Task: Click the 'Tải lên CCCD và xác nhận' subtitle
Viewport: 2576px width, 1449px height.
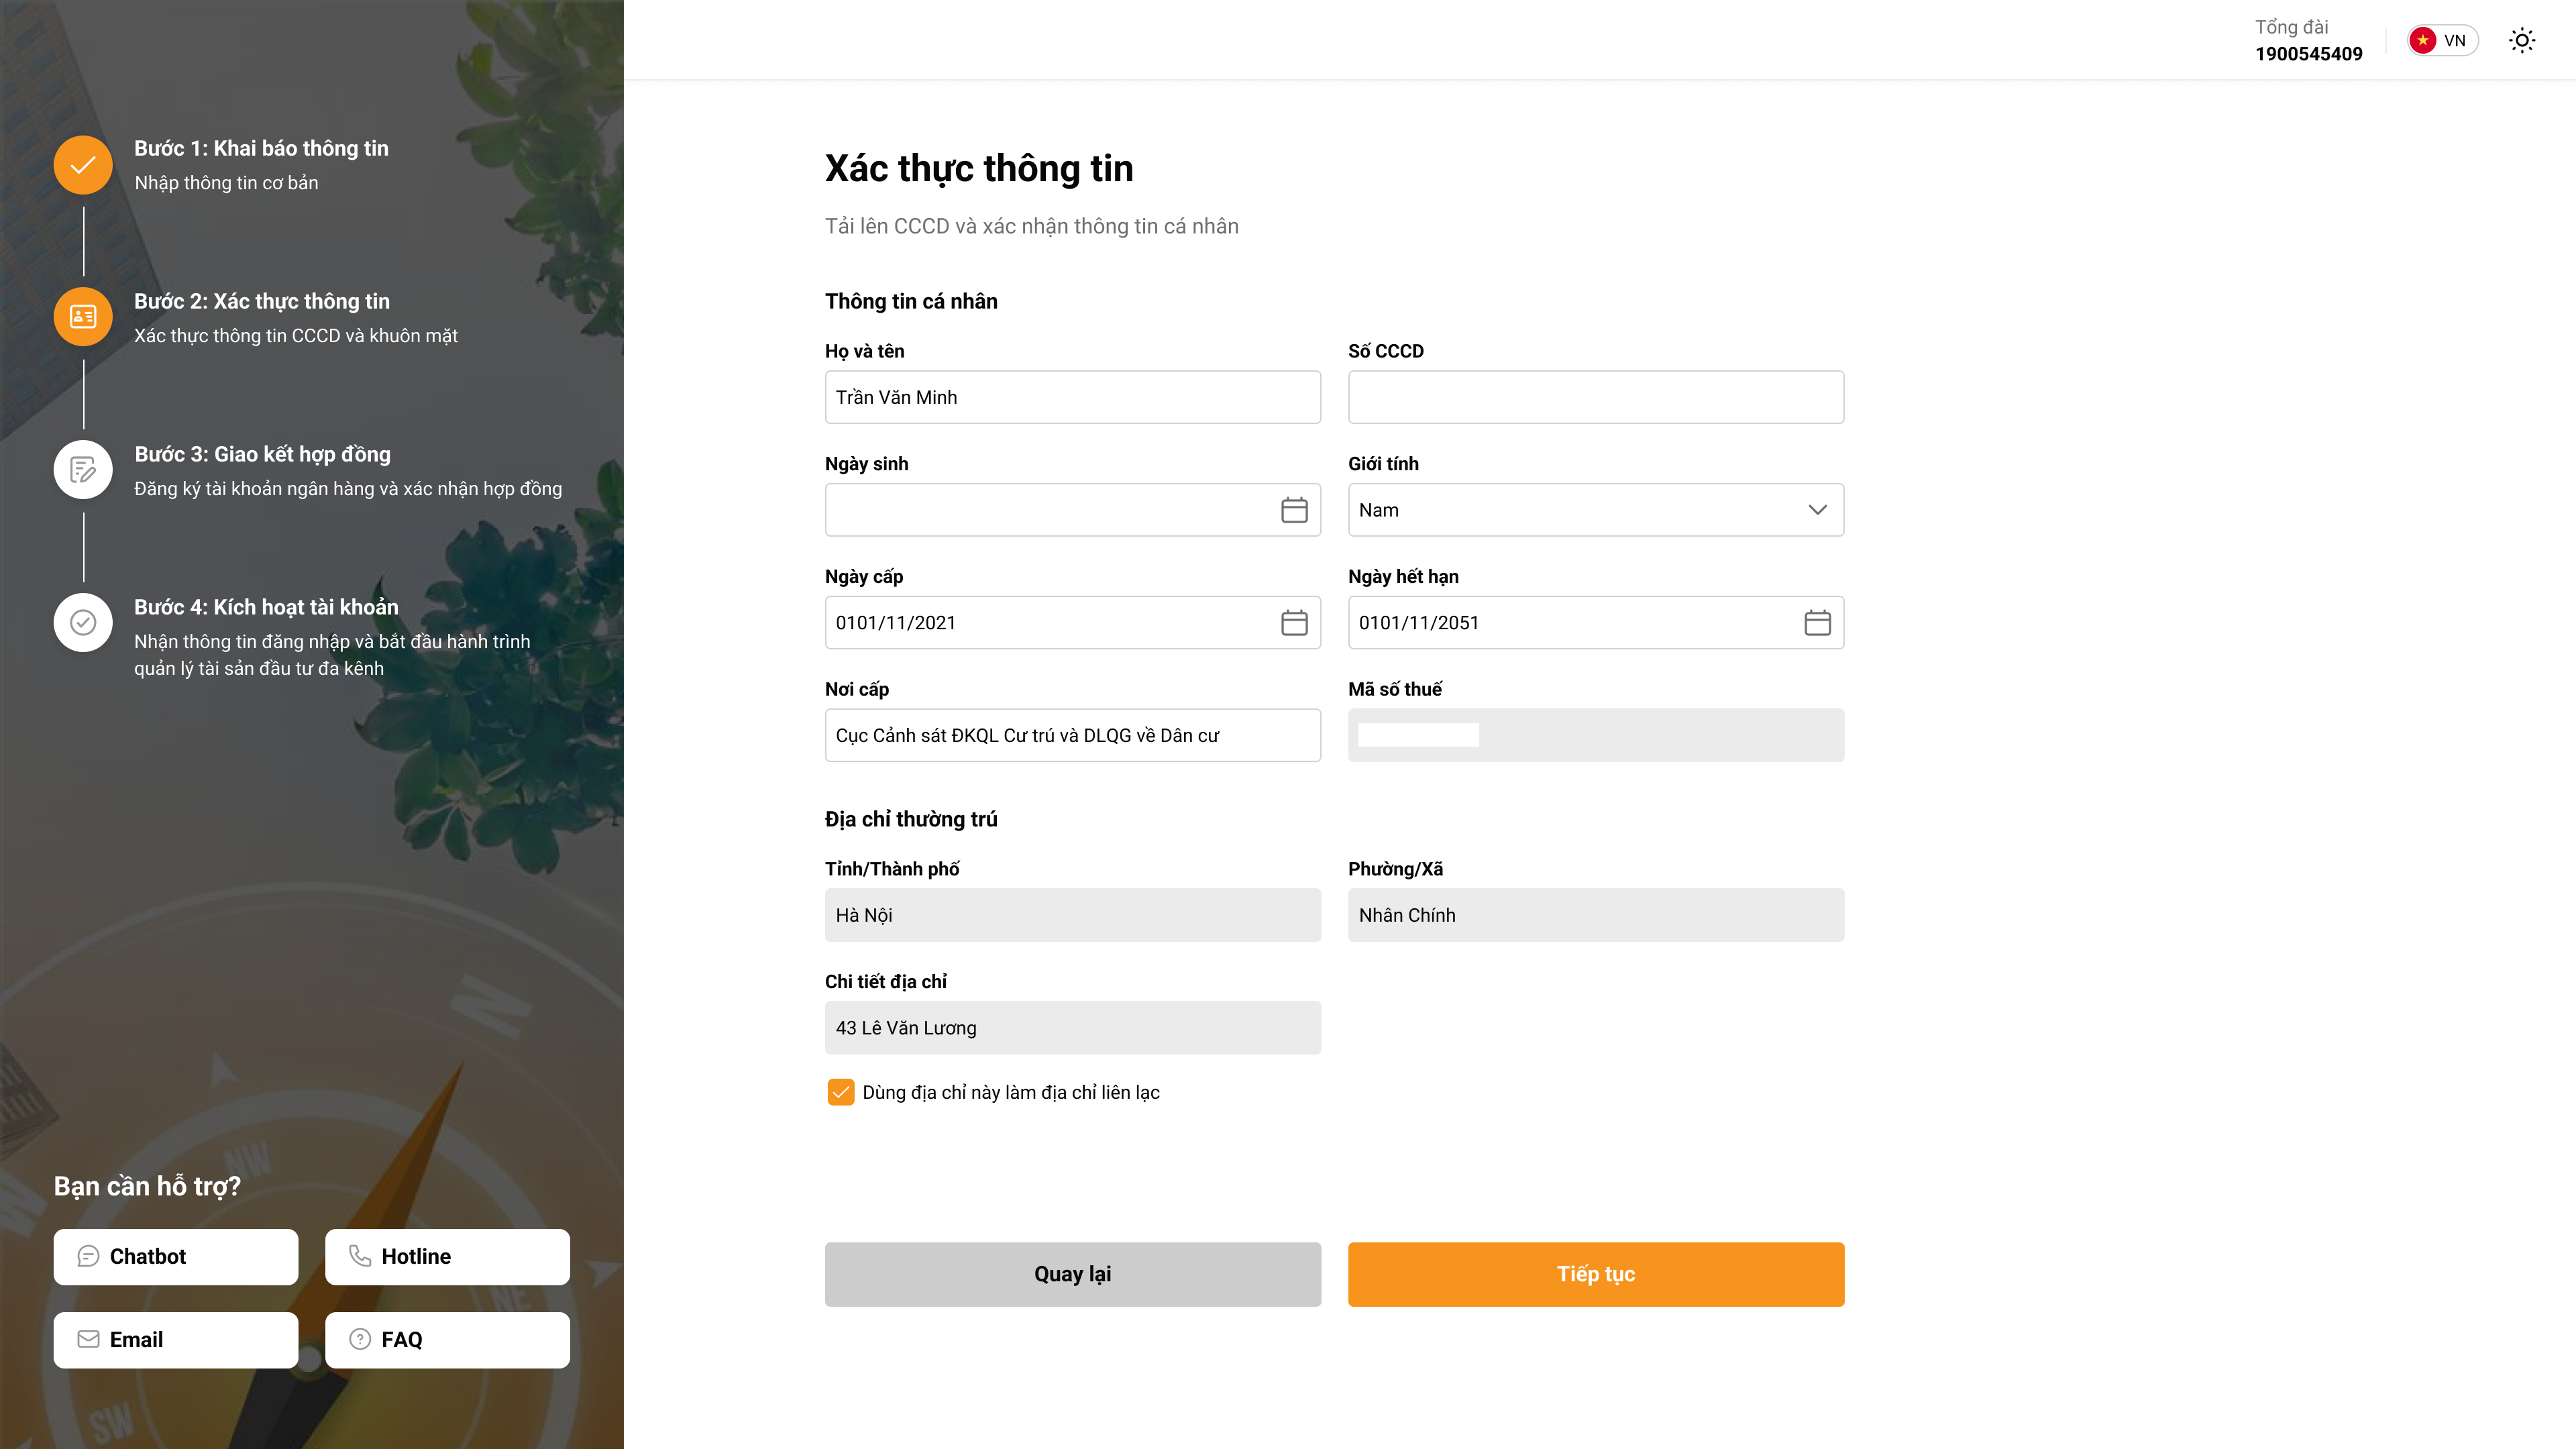Action: (1031, 226)
